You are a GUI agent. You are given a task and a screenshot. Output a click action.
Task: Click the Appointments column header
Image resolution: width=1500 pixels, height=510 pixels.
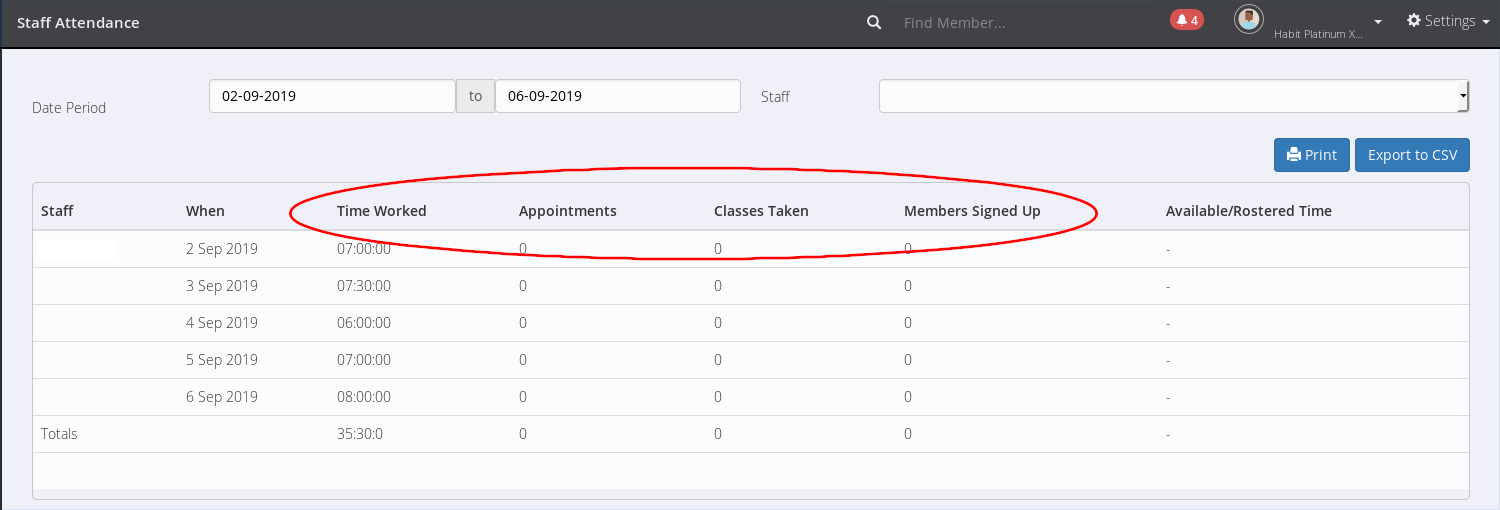(x=567, y=211)
